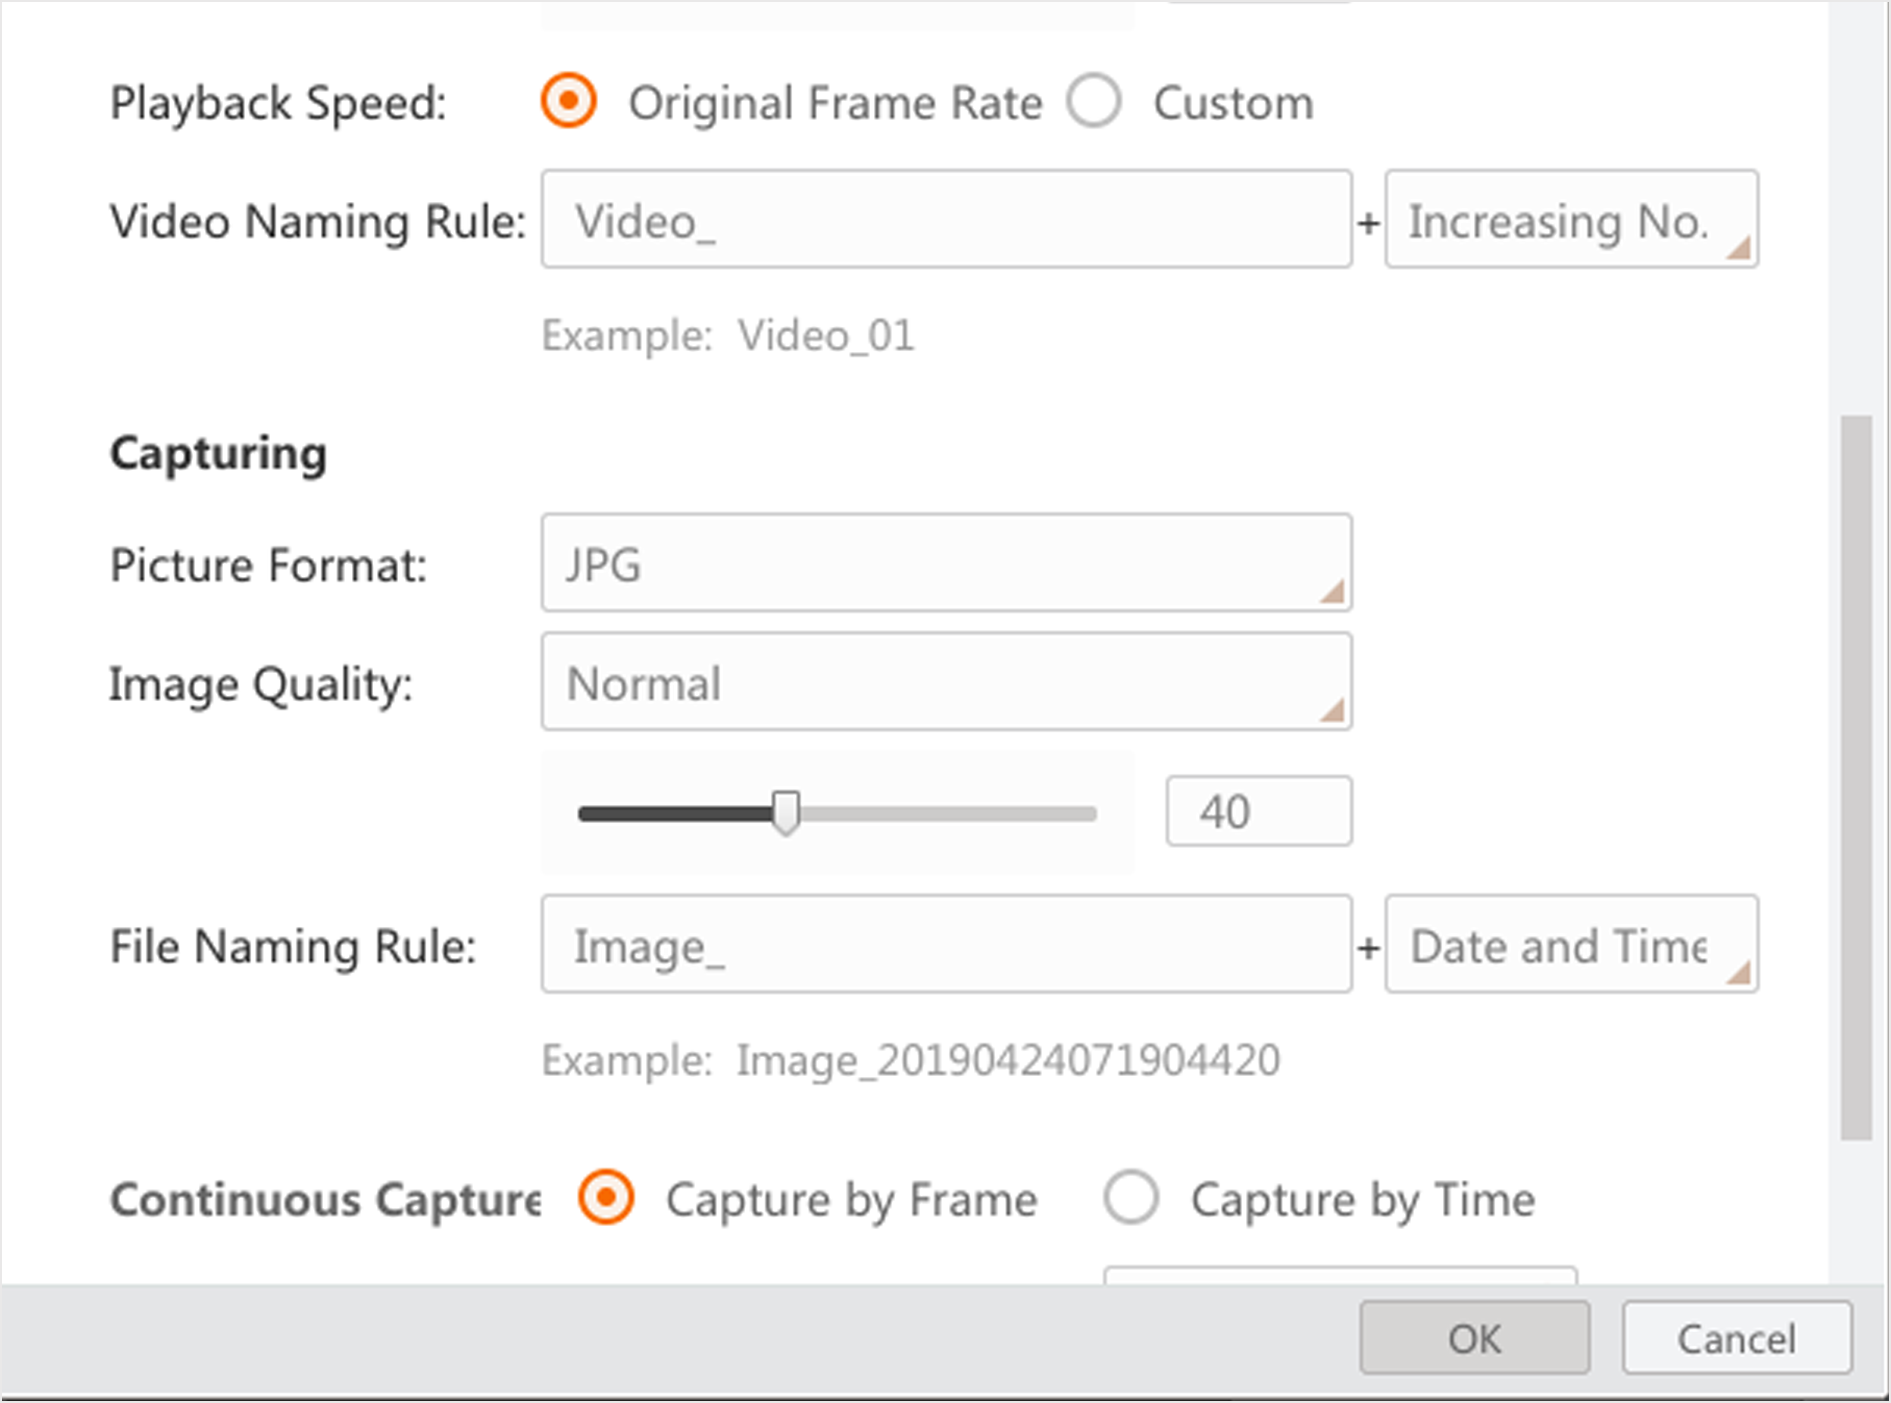Image resolution: width=1891 pixels, height=1403 pixels.
Task: Click the light unfilled slider track right of handle
Action: tap(950, 814)
